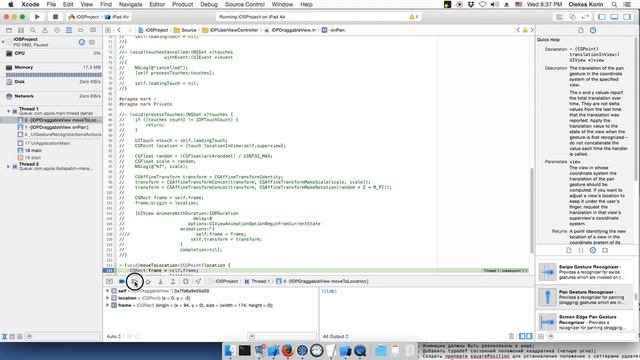Click the Simulate Location arrow icon
This screenshot has width=640, height=360.
(198, 282)
